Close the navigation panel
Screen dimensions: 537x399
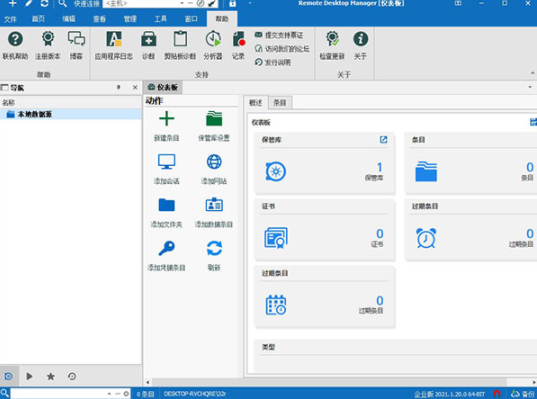tap(135, 87)
